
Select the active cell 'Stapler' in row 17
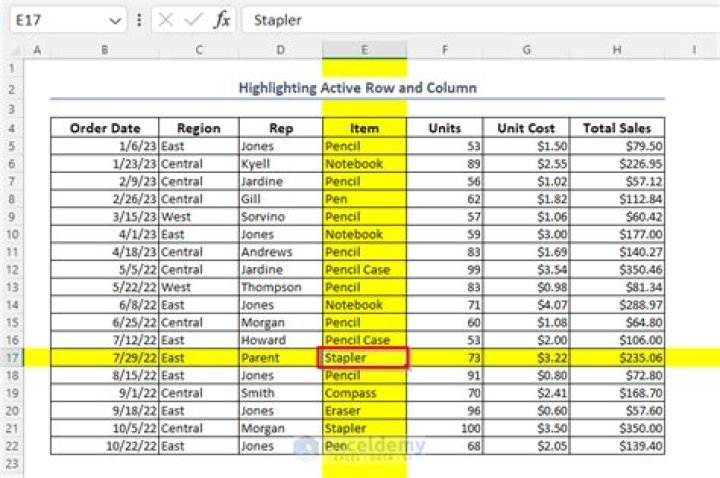tap(362, 358)
